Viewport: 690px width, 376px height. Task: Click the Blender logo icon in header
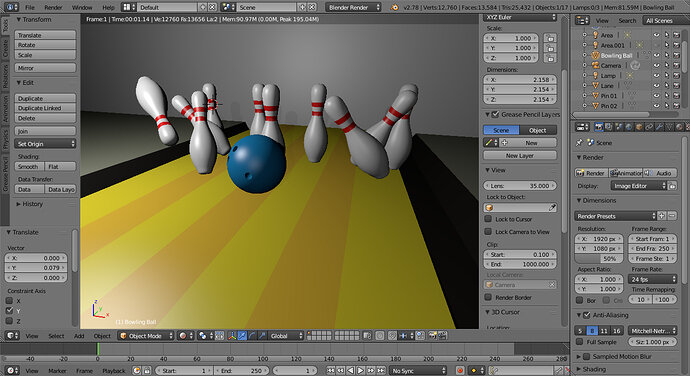[x=395, y=7]
